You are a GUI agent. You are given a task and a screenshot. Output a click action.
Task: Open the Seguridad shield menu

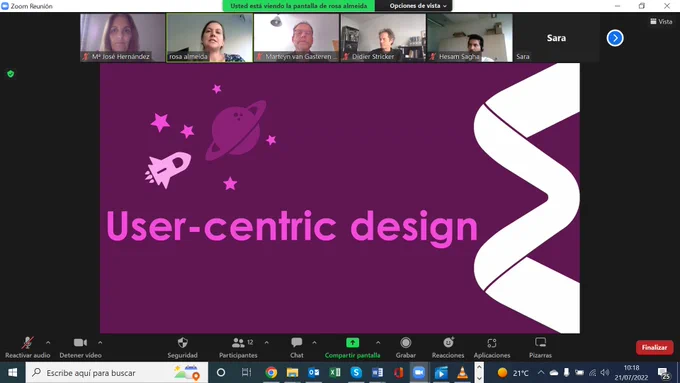click(x=183, y=347)
